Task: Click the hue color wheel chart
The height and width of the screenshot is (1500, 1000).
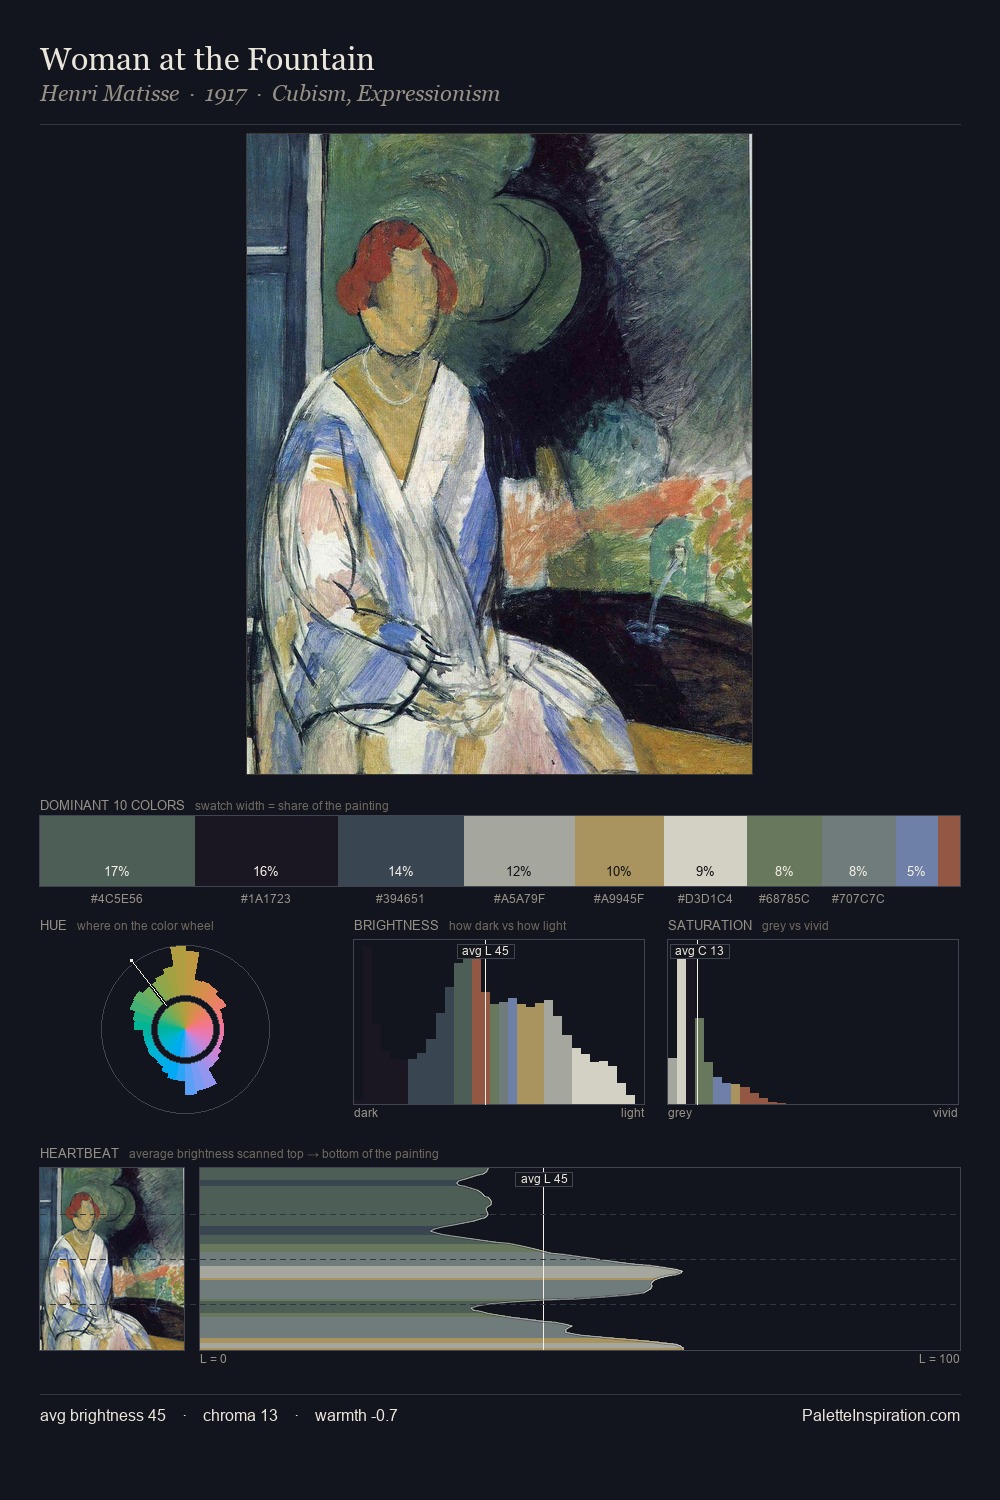Action: [x=185, y=1029]
